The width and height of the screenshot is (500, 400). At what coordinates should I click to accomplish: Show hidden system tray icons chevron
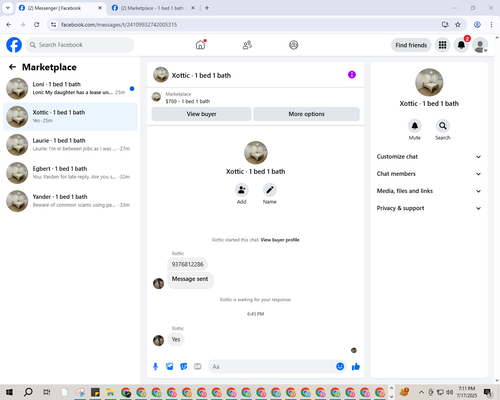pos(421,392)
